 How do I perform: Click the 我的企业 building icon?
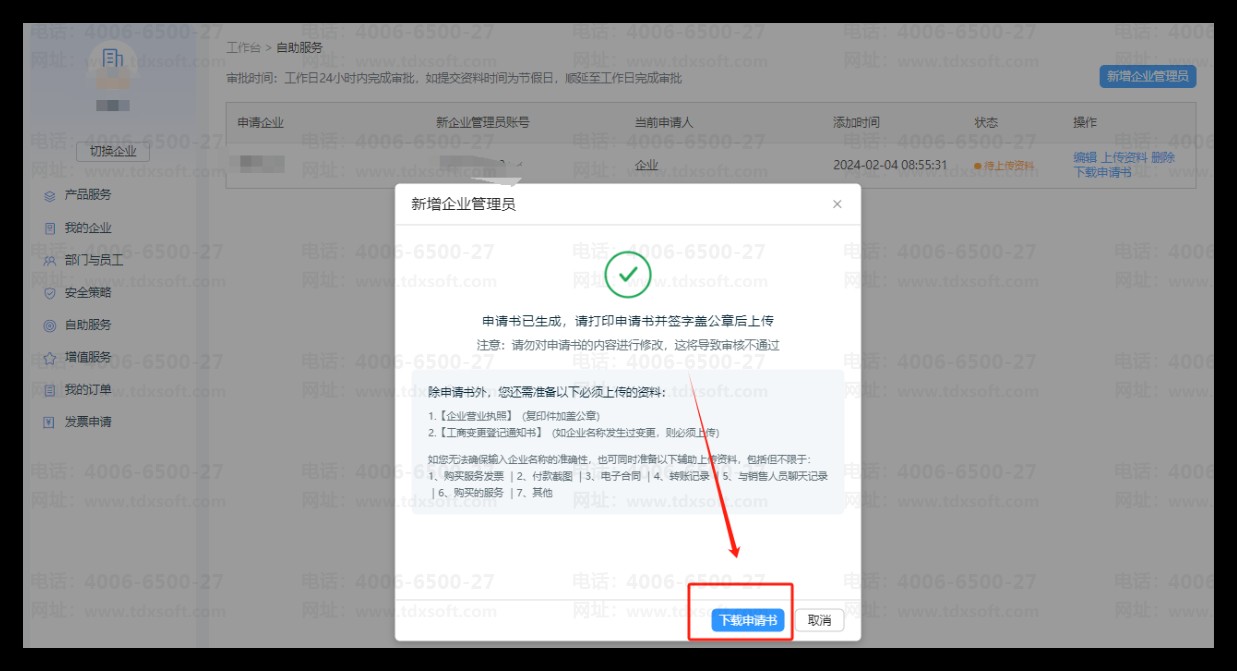pyautogui.click(x=50, y=228)
